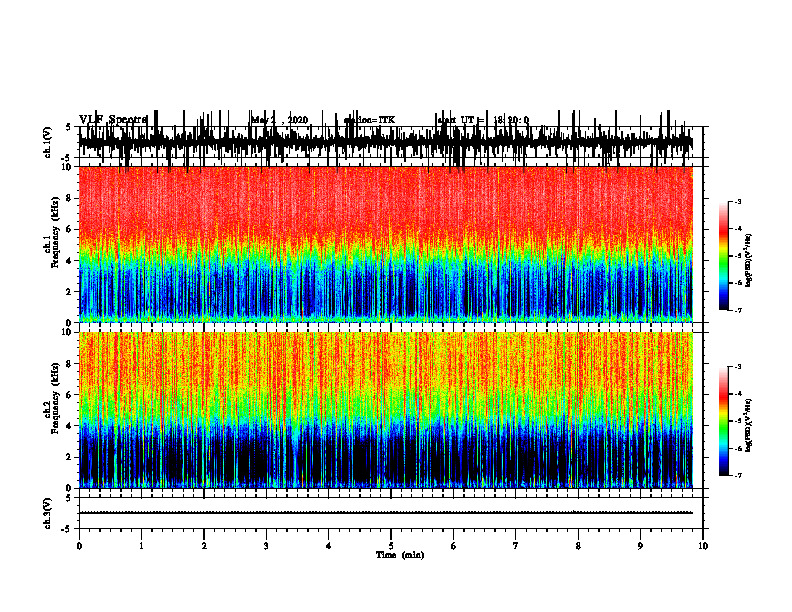Image resolution: width=792 pixels, height=612 pixels.
Task: Click the "Time (min)" axis title
Action: tap(400, 555)
